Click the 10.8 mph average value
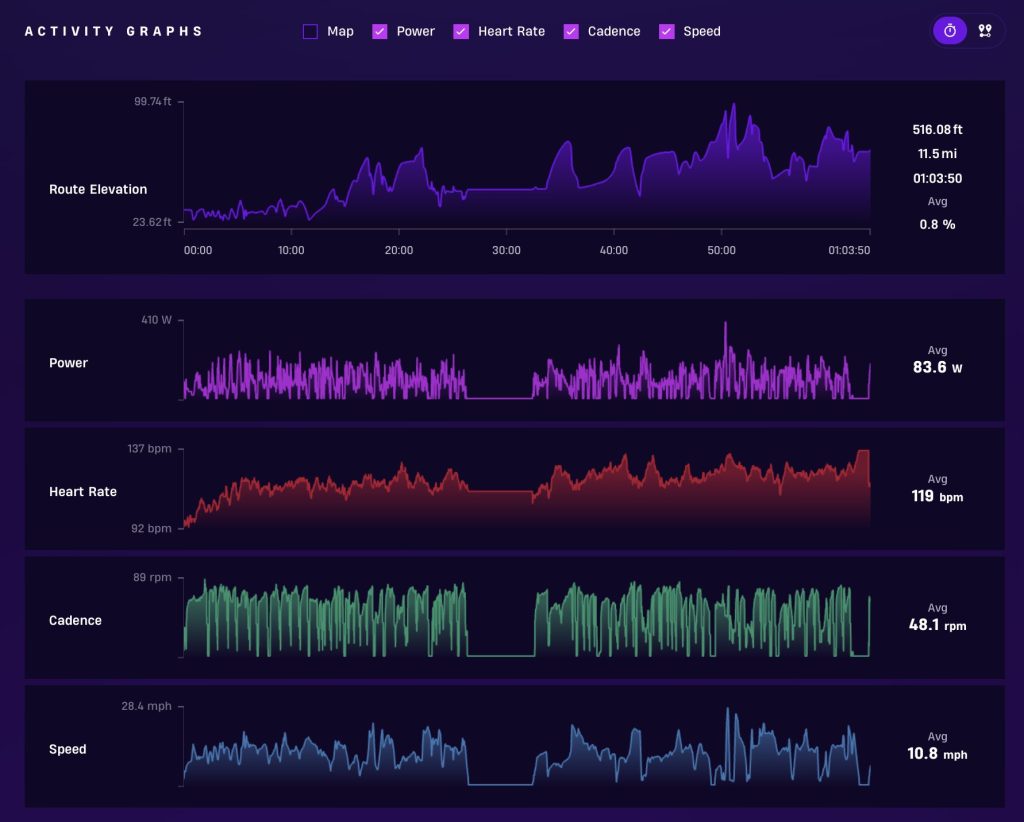Image resolution: width=1024 pixels, height=822 pixels. [937, 753]
